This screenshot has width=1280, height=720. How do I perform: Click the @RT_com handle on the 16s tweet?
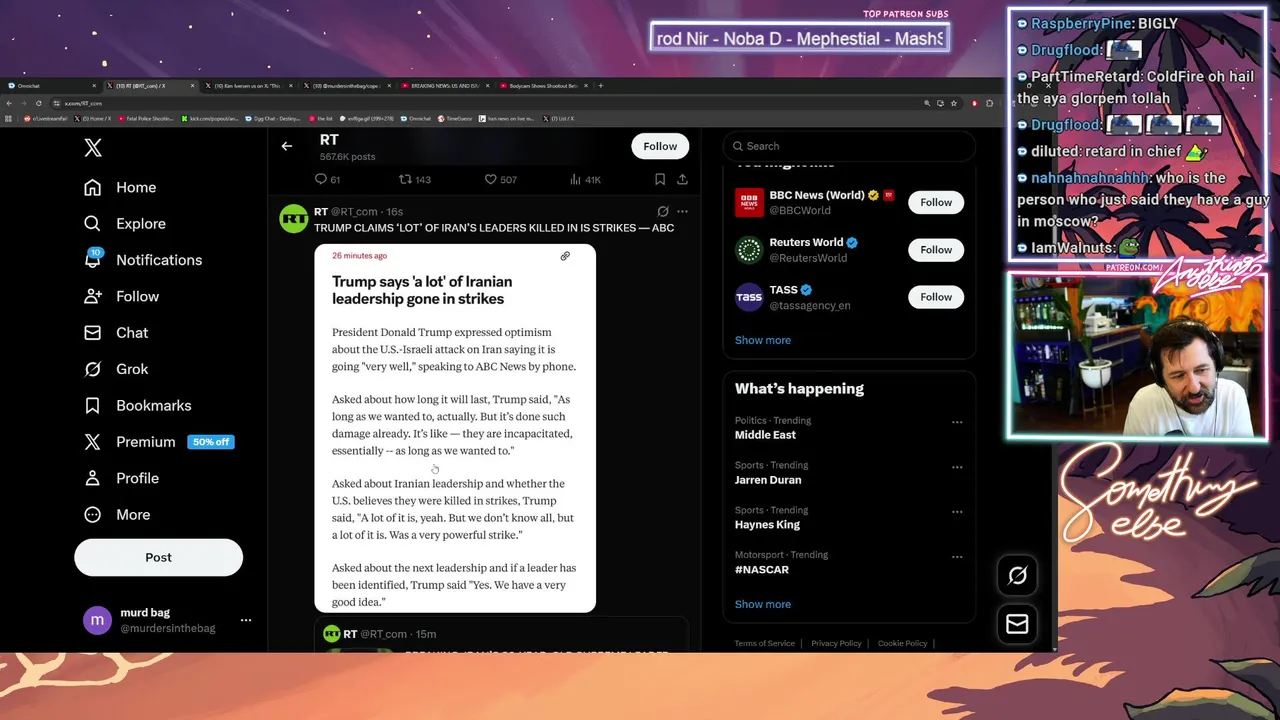click(354, 212)
